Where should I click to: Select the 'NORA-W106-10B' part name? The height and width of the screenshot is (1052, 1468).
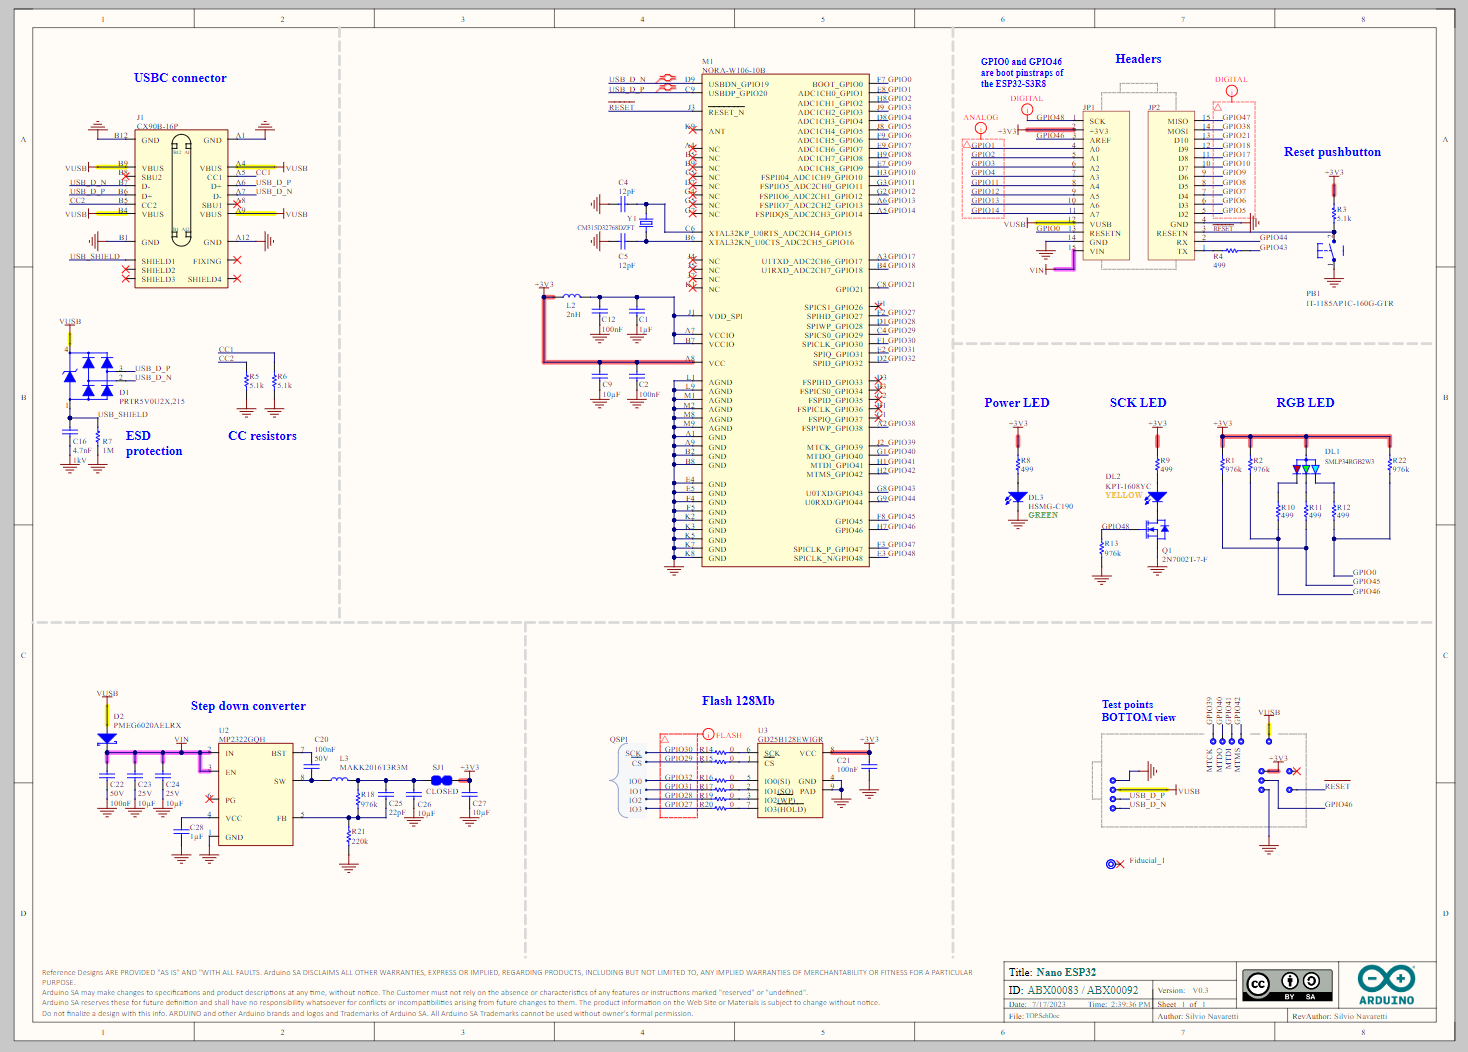(x=734, y=71)
